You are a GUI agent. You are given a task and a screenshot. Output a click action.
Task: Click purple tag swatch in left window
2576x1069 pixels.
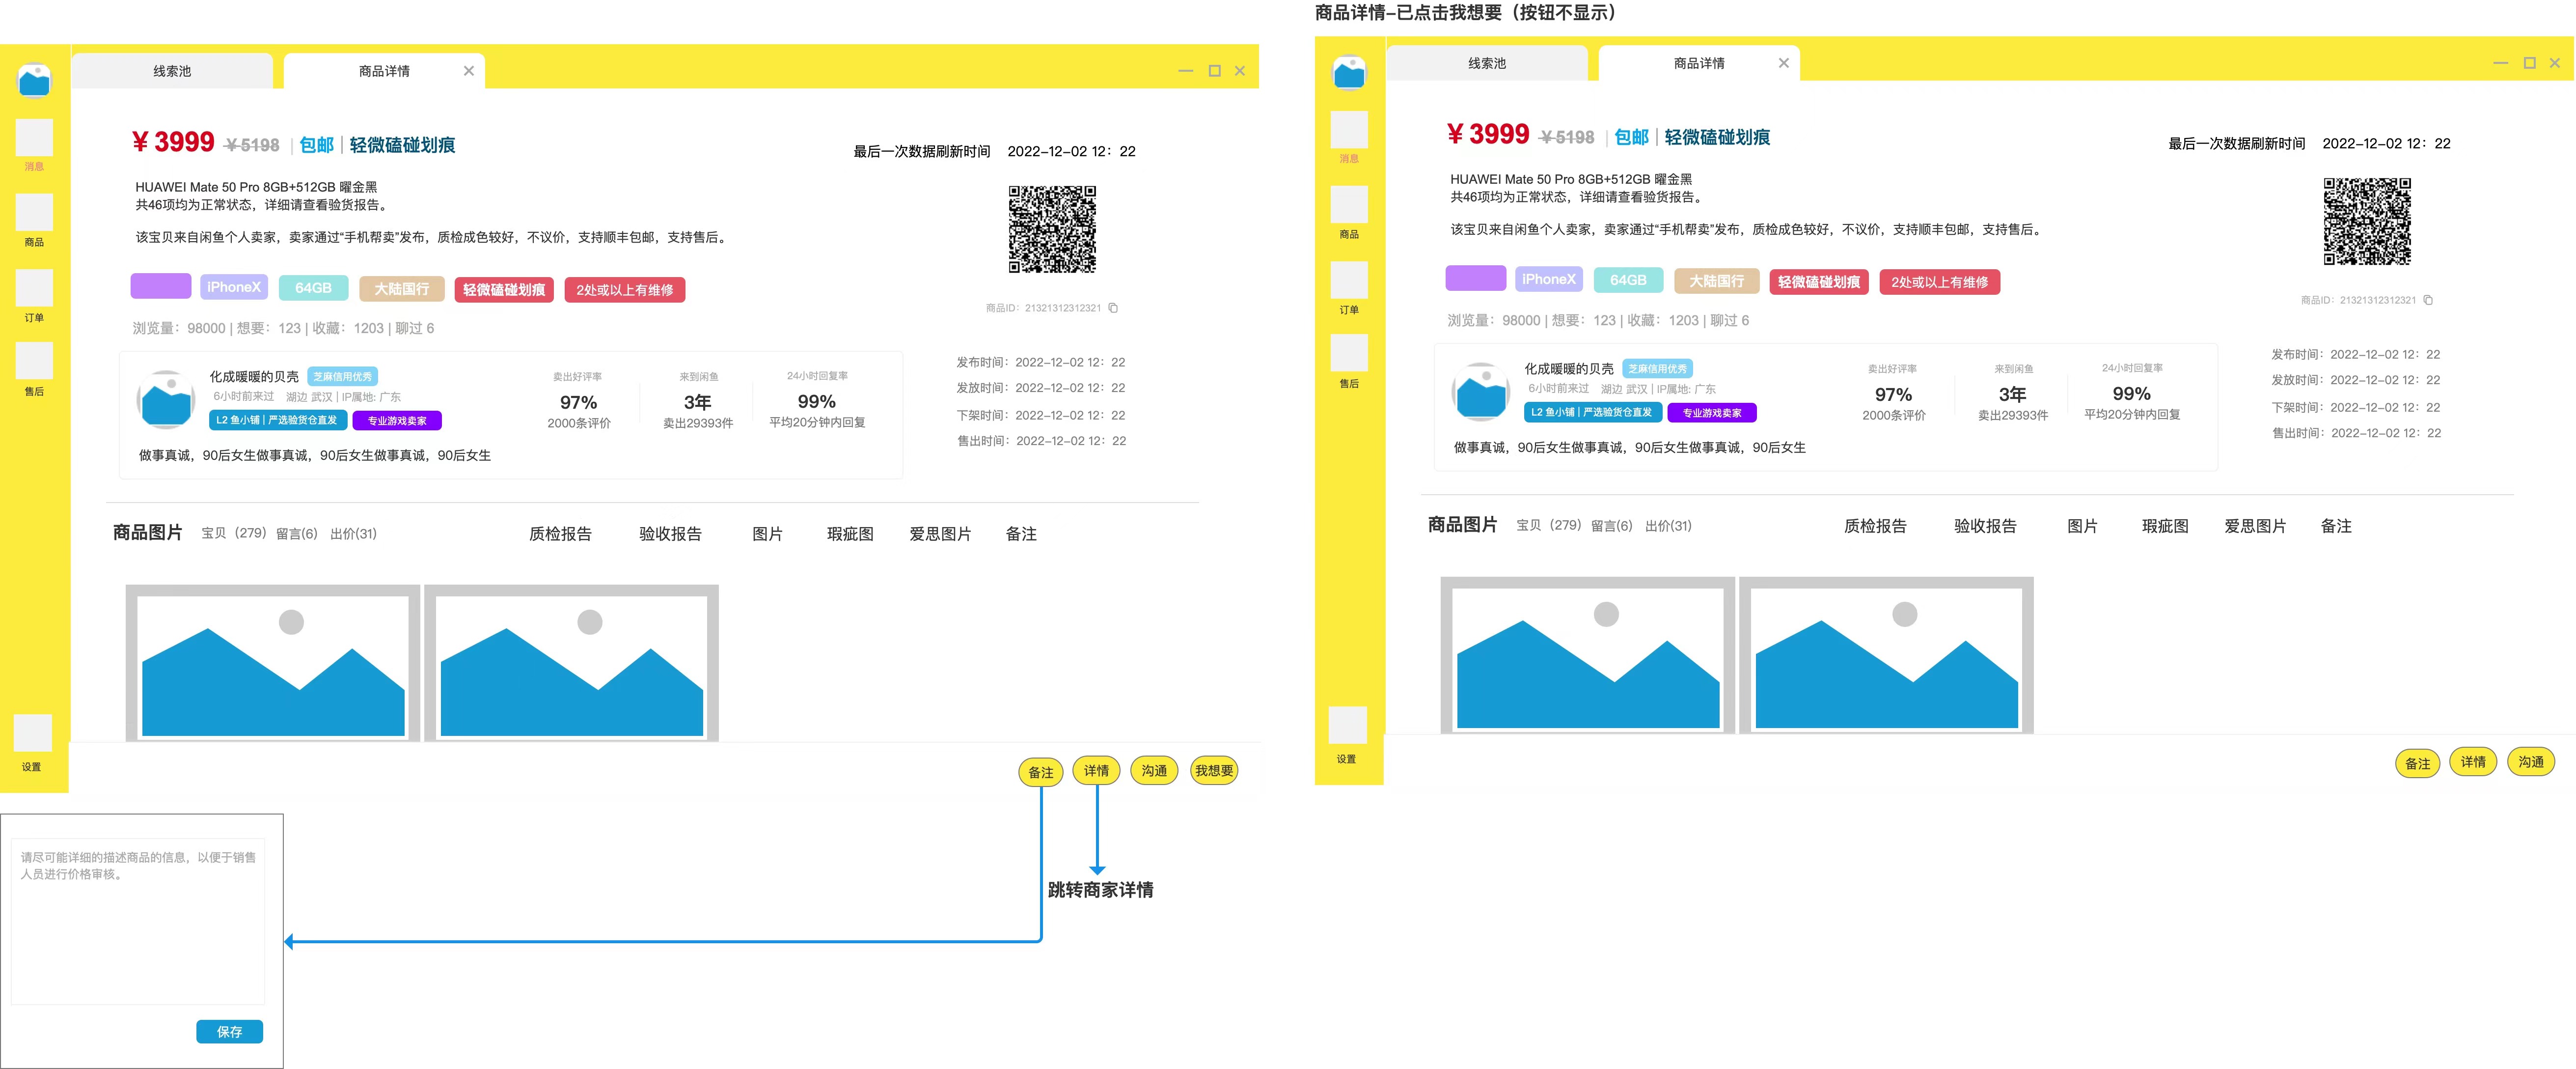(161, 286)
